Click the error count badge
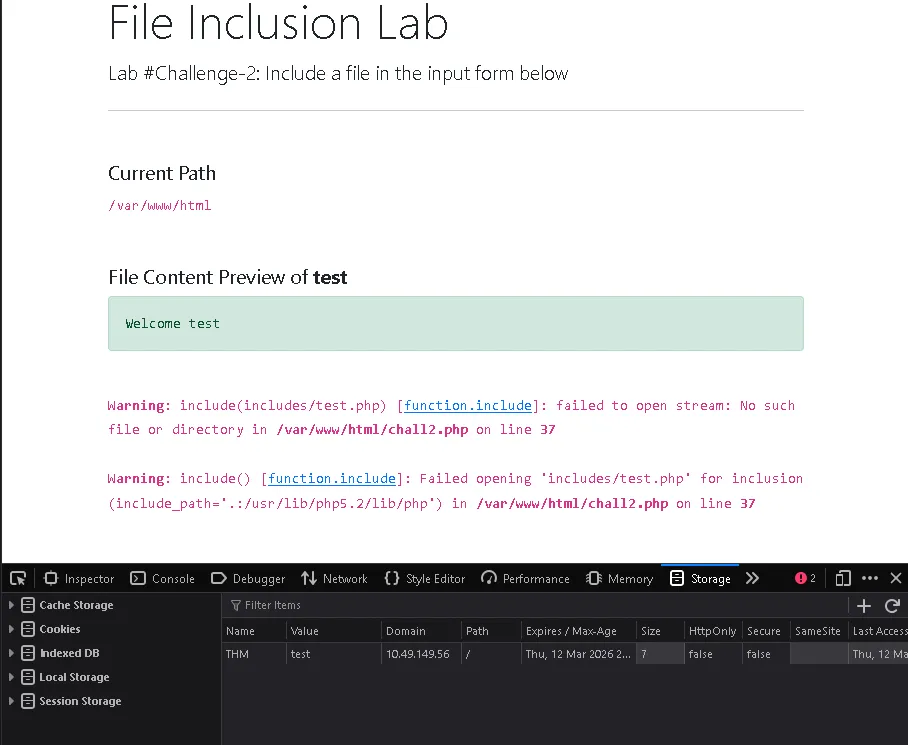Viewport: 908px width, 745px height. (805, 578)
